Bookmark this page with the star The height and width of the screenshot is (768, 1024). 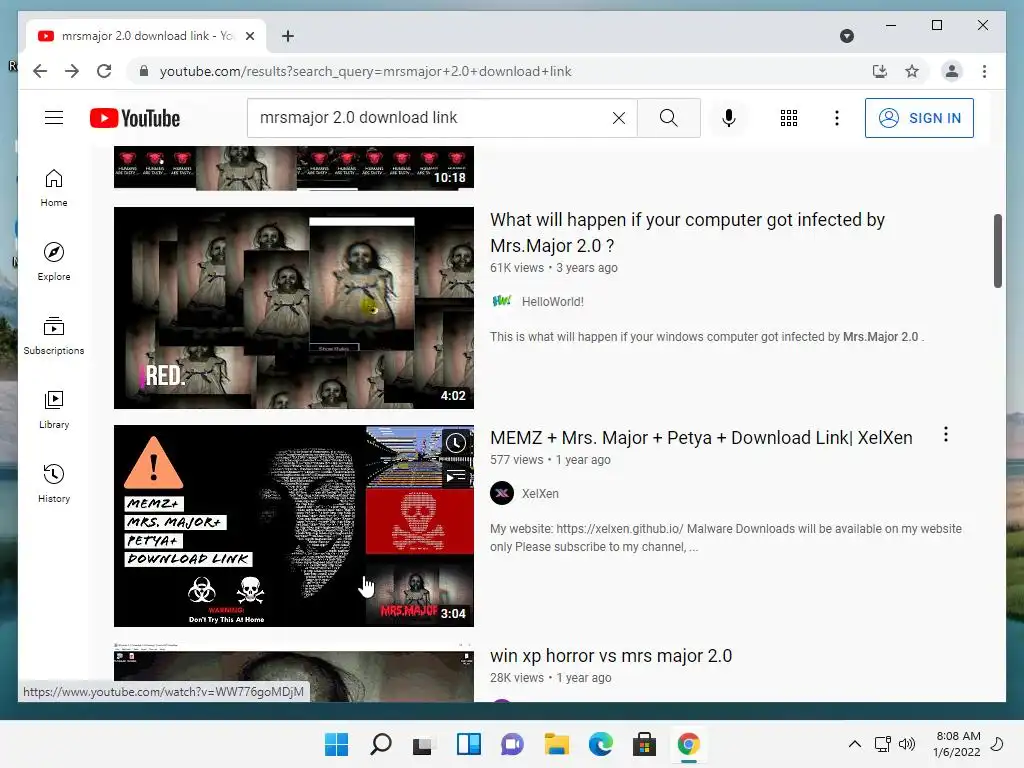click(912, 71)
